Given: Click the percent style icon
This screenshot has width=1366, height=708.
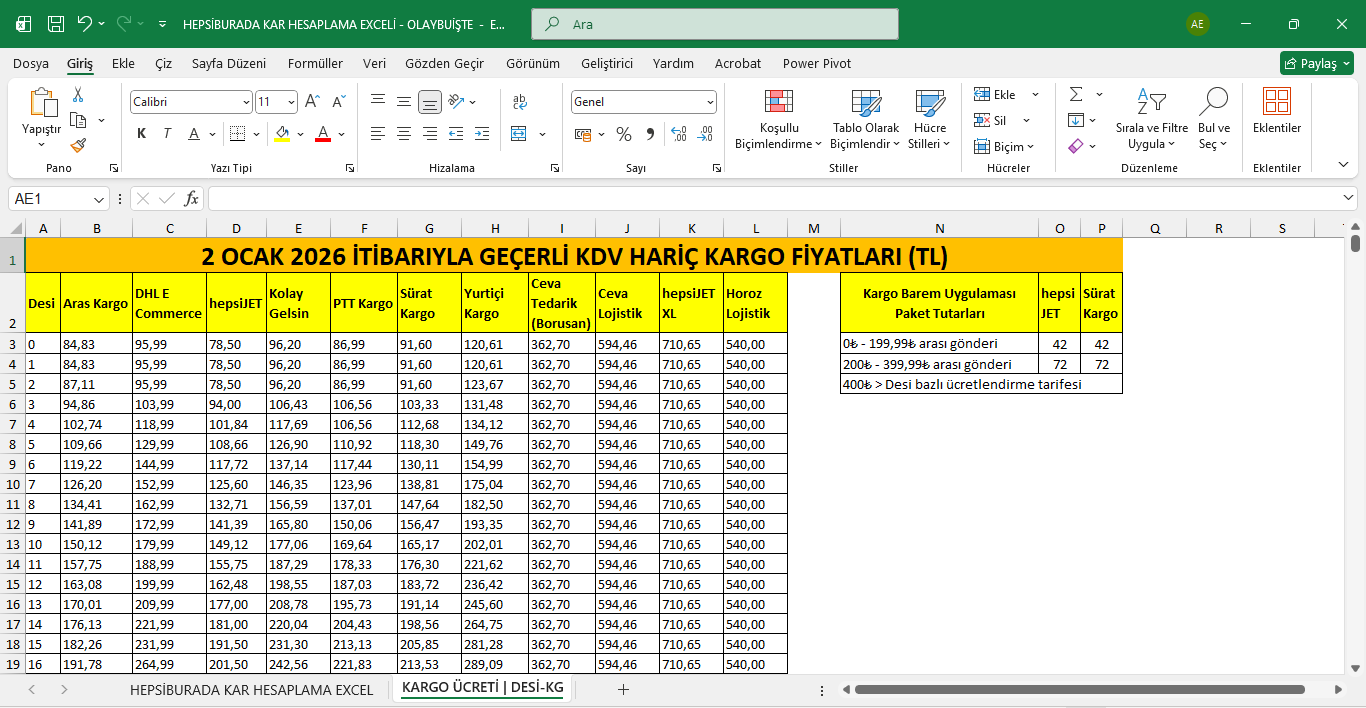Looking at the screenshot, I should click(x=624, y=134).
